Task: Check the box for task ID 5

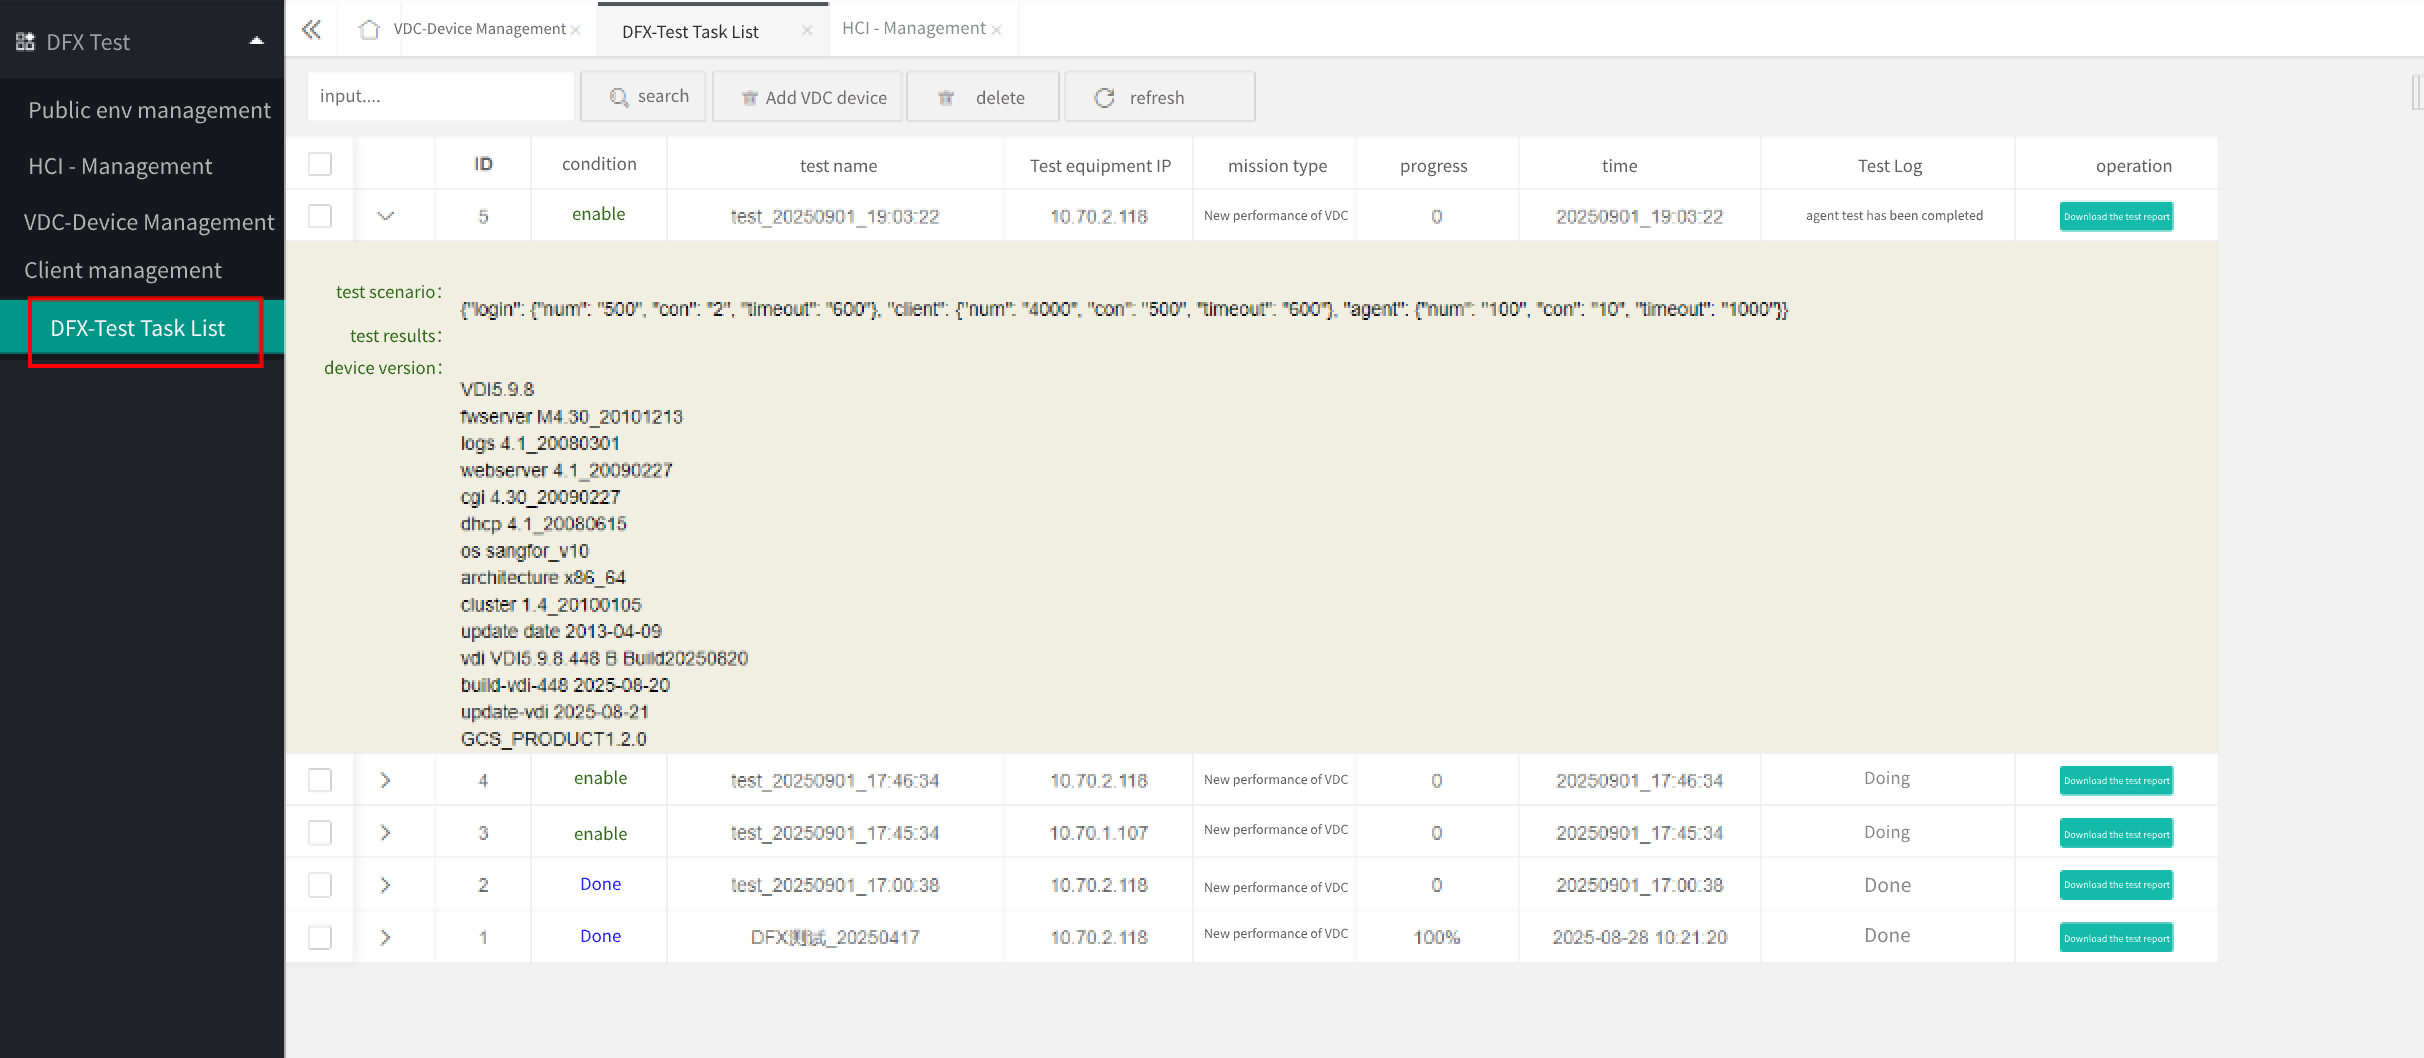Action: (x=320, y=216)
